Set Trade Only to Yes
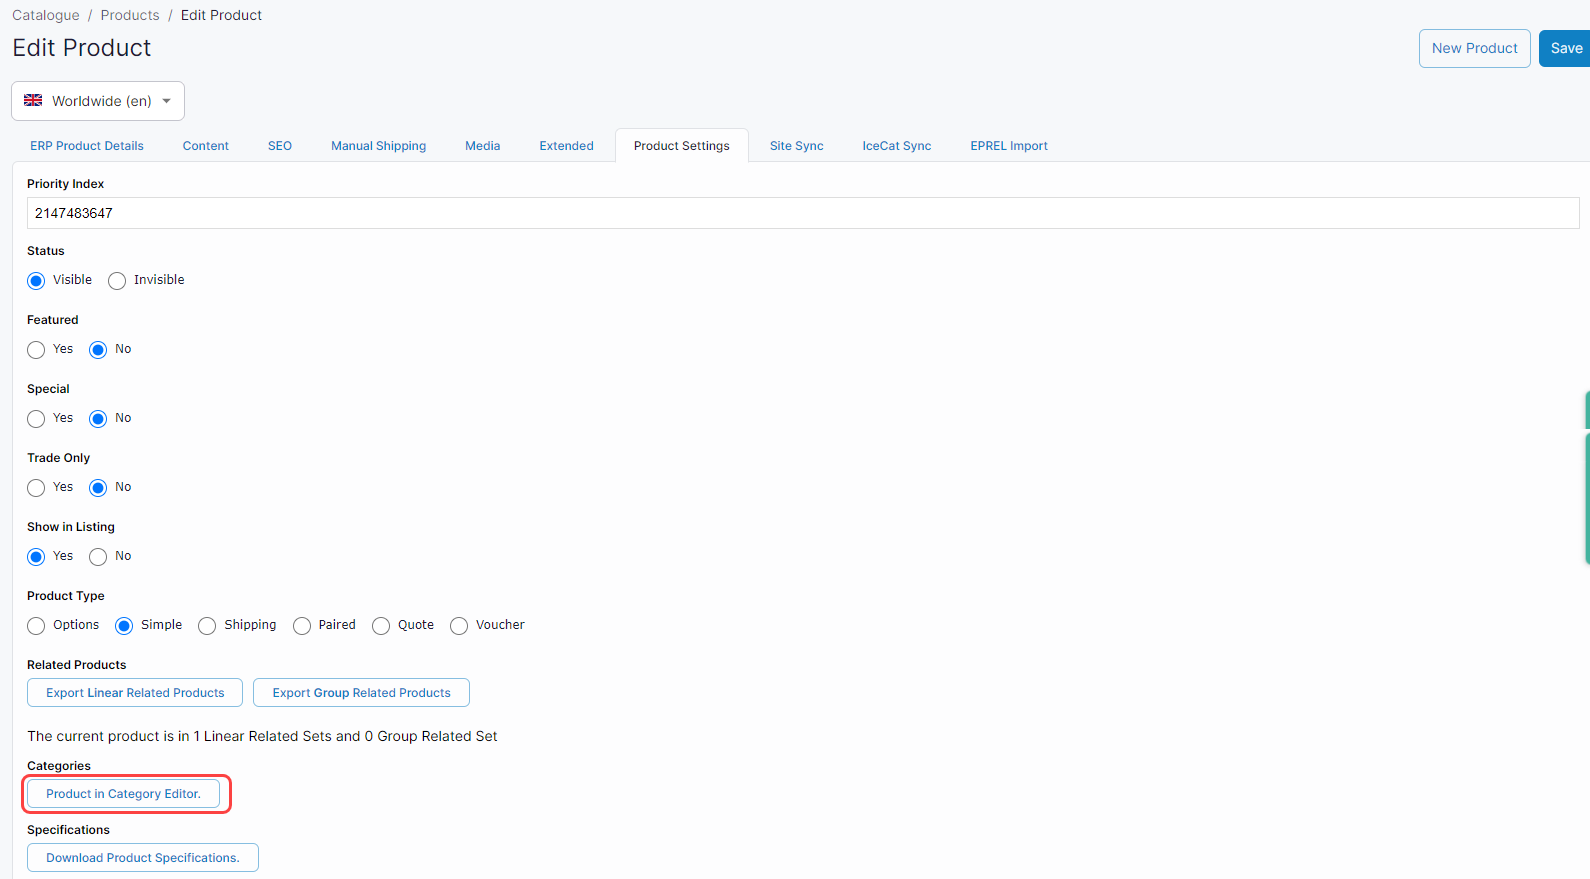This screenshot has height=879, width=1590. (36, 488)
